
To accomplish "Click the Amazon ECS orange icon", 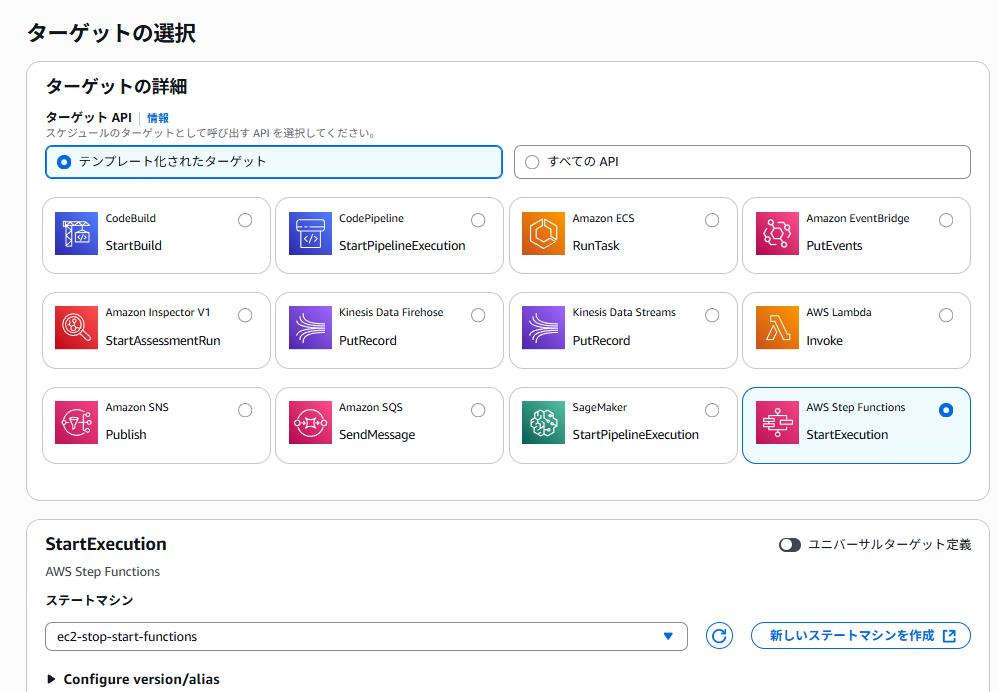I will pyautogui.click(x=543, y=233).
